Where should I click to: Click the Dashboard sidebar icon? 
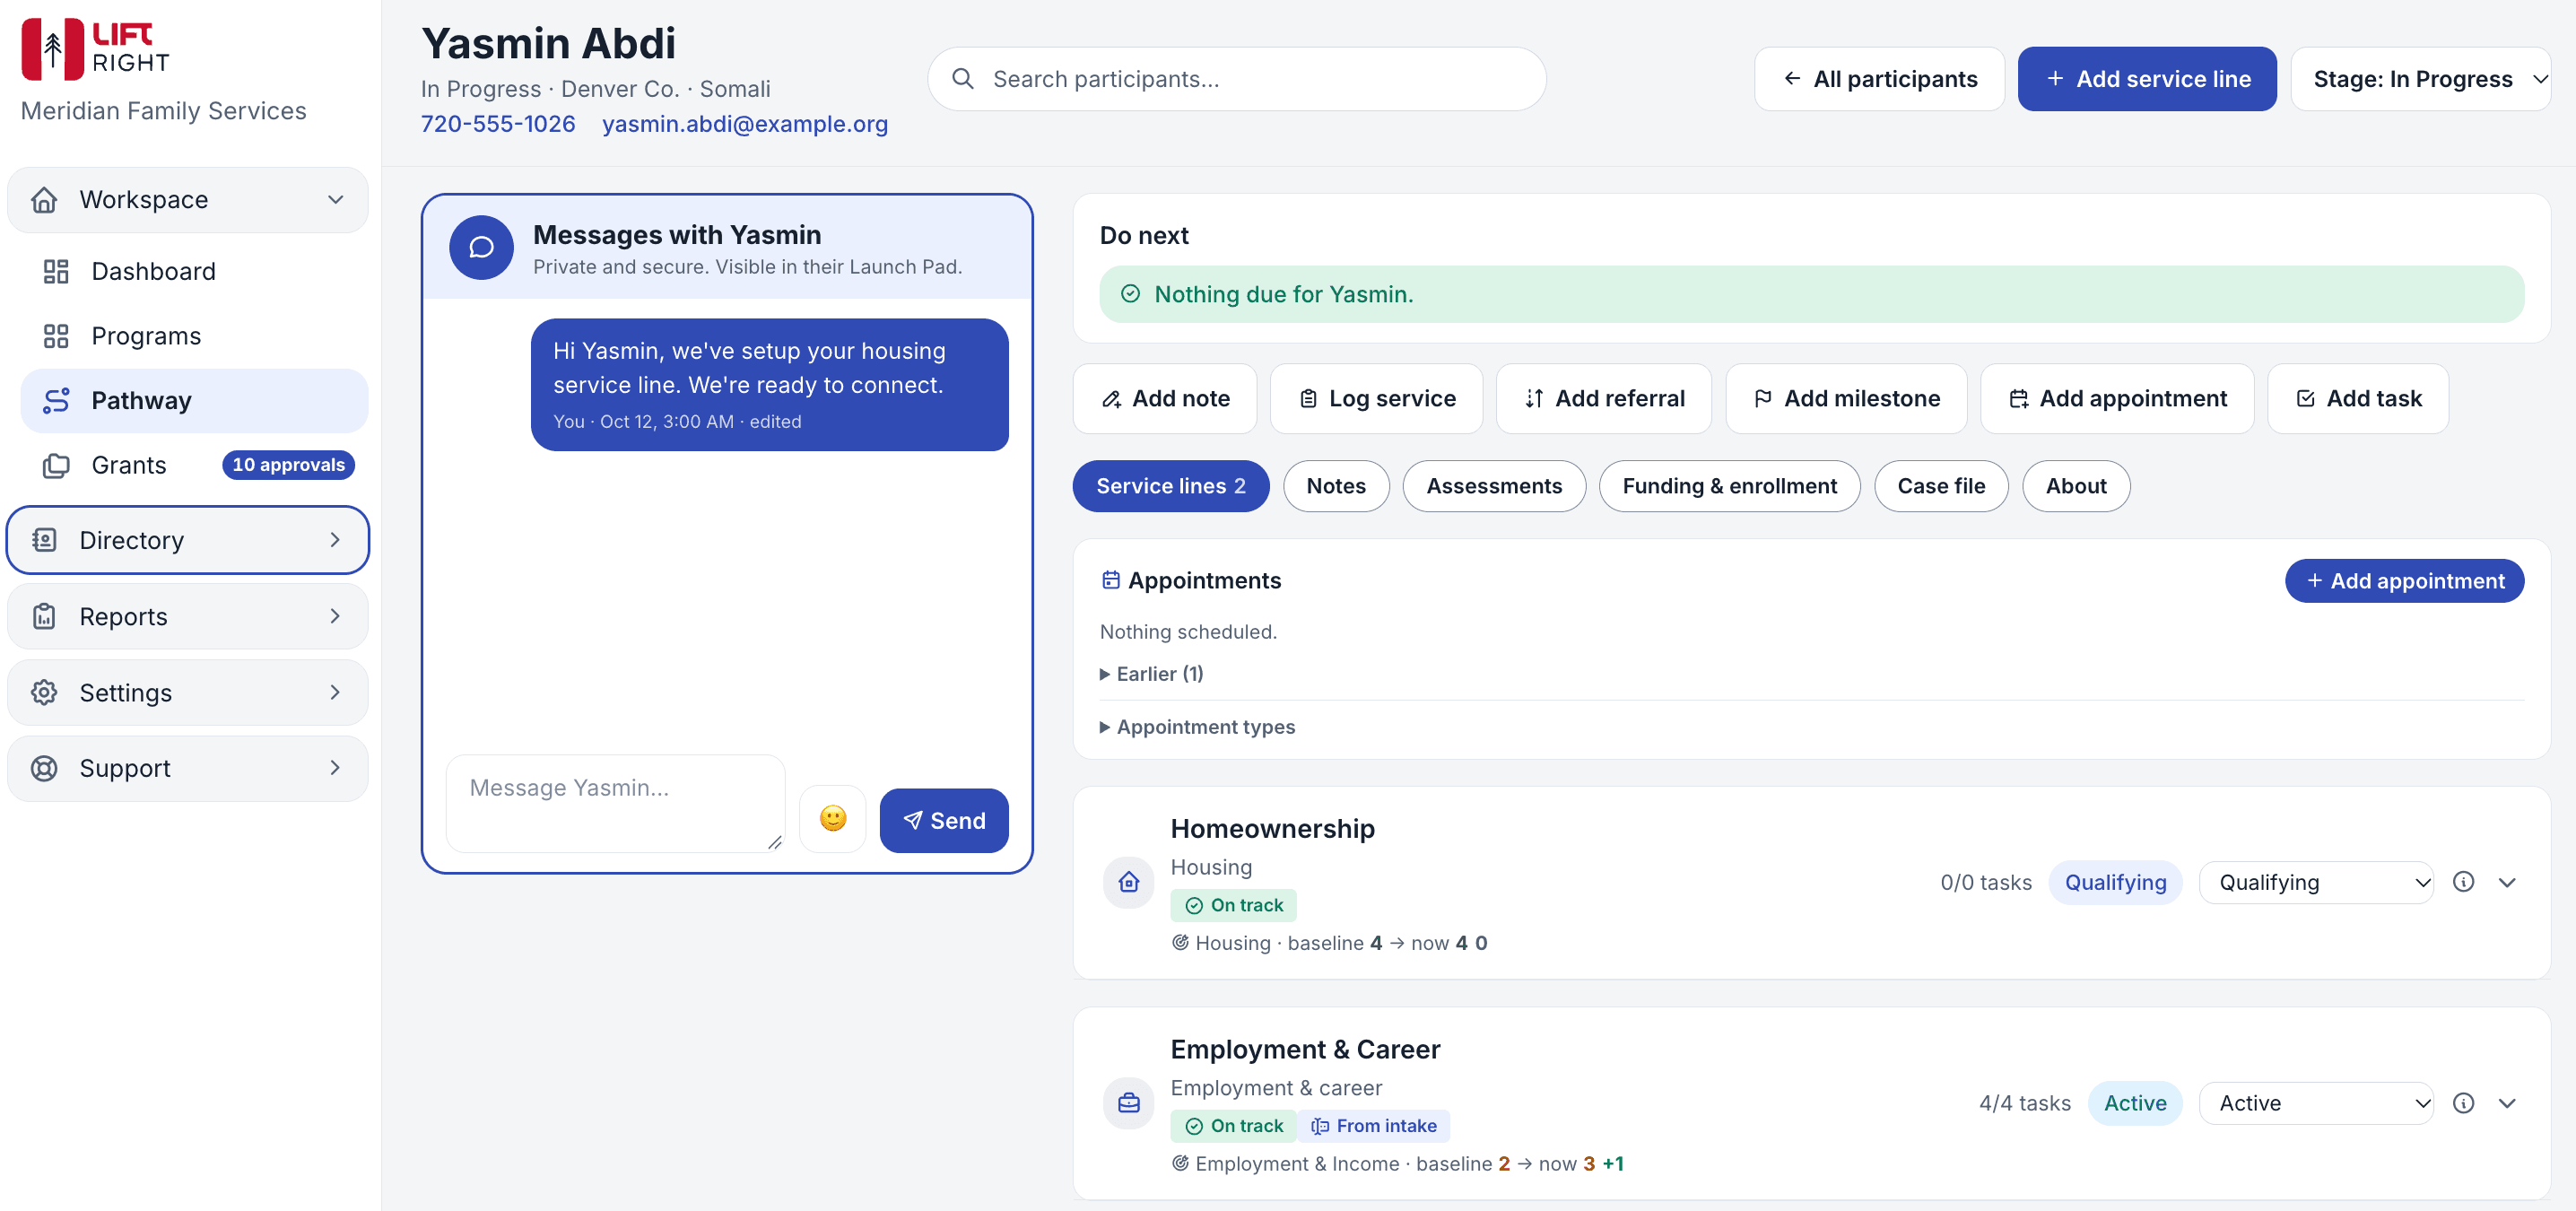(56, 271)
